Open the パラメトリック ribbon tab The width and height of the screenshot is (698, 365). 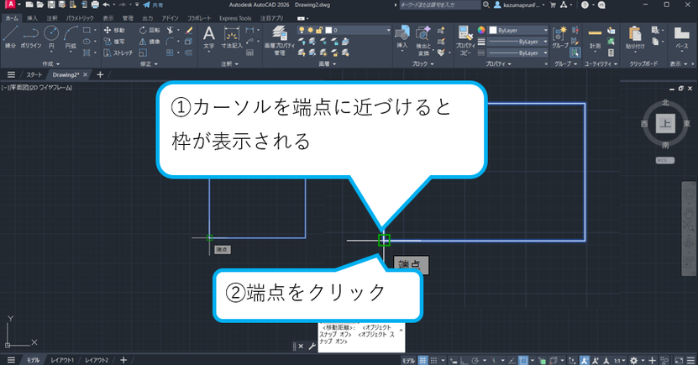coord(80,18)
